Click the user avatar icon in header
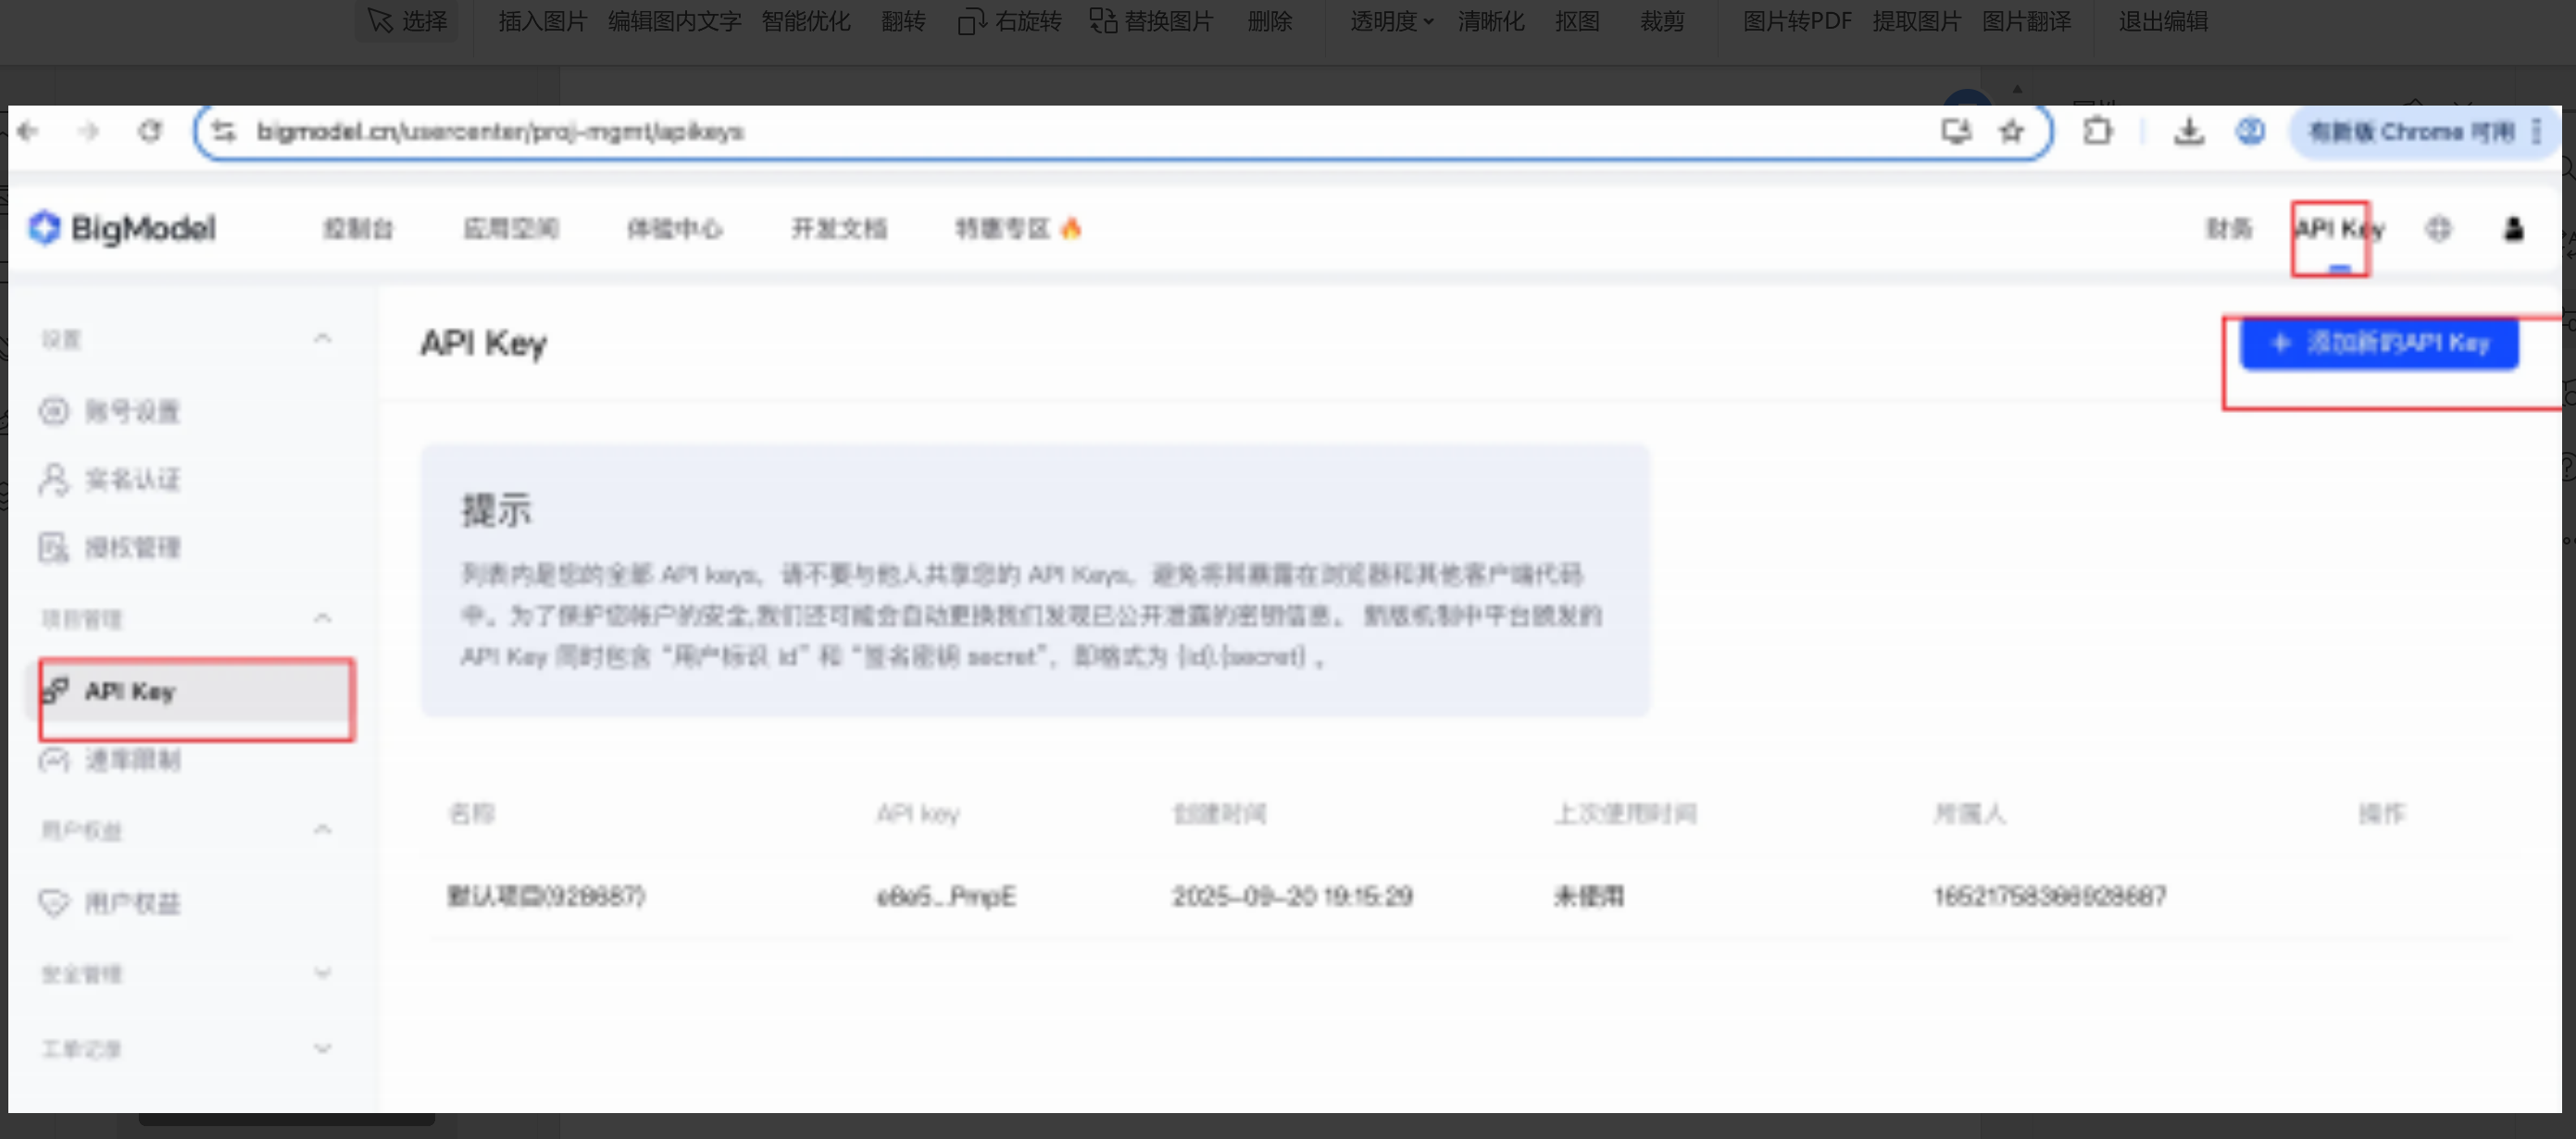Image resolution: width=2576 pixels, height=1139 pixels. point(2512,229)
